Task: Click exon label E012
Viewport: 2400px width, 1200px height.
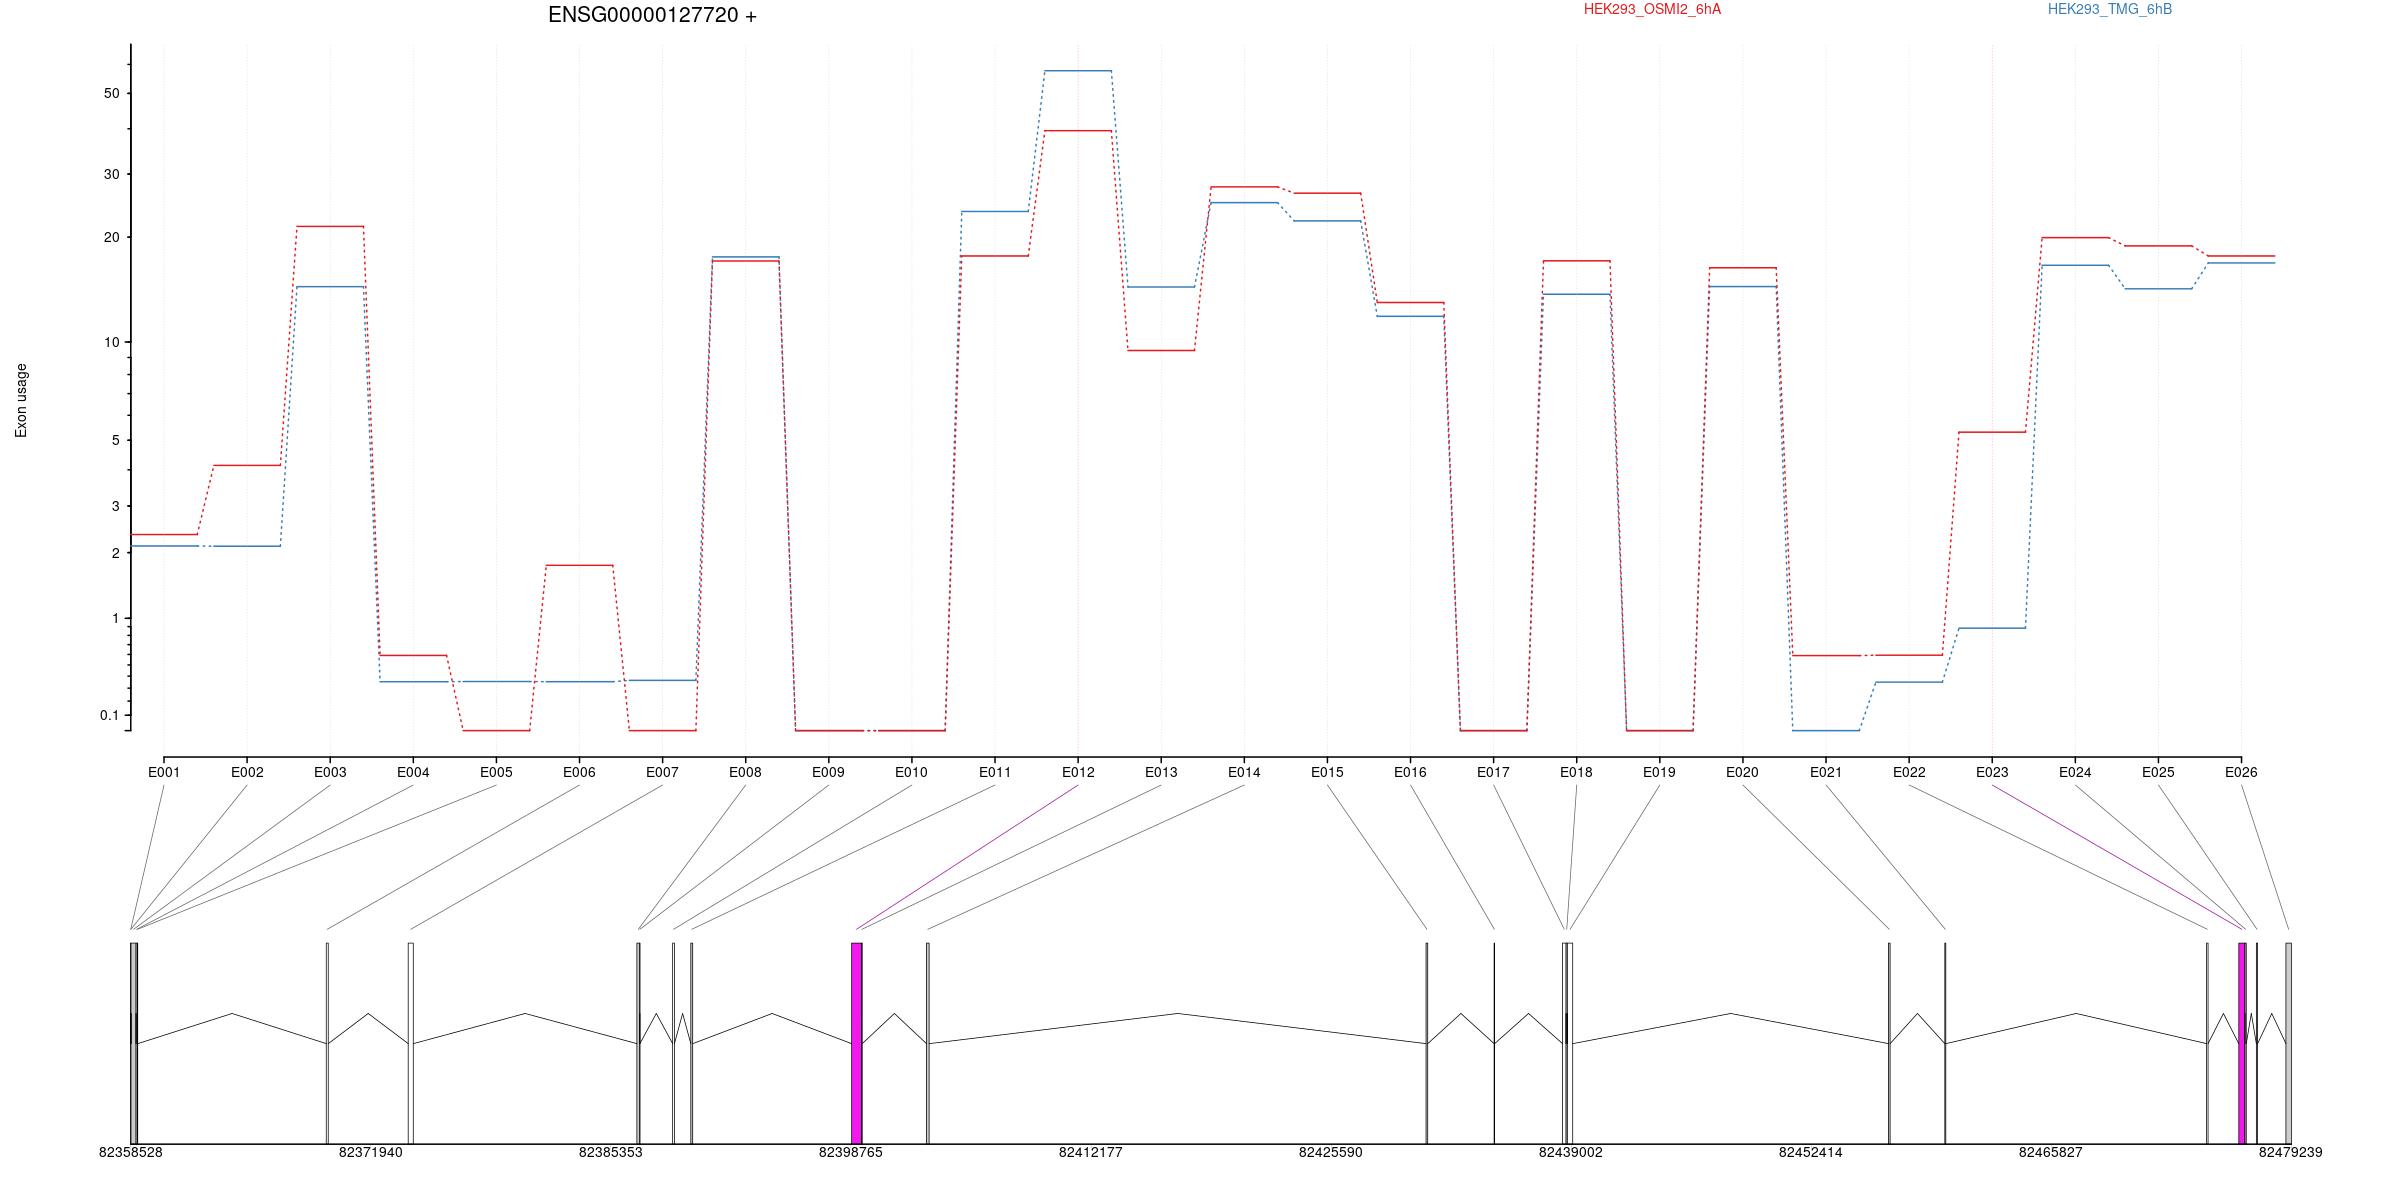Action: click(1078, 772)
